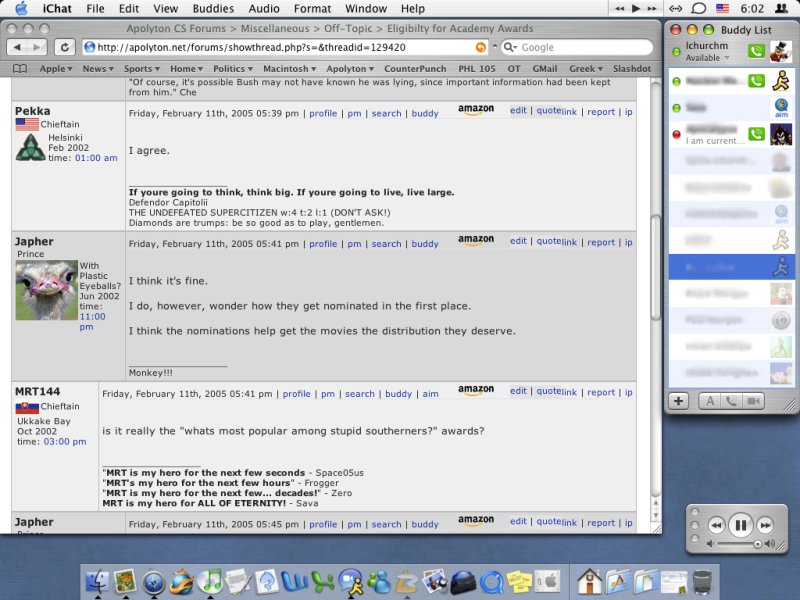Open the Format menu in menu bar
Image resolution: width=800 pixels, height=600 pixels.
[x=312, y=8]
